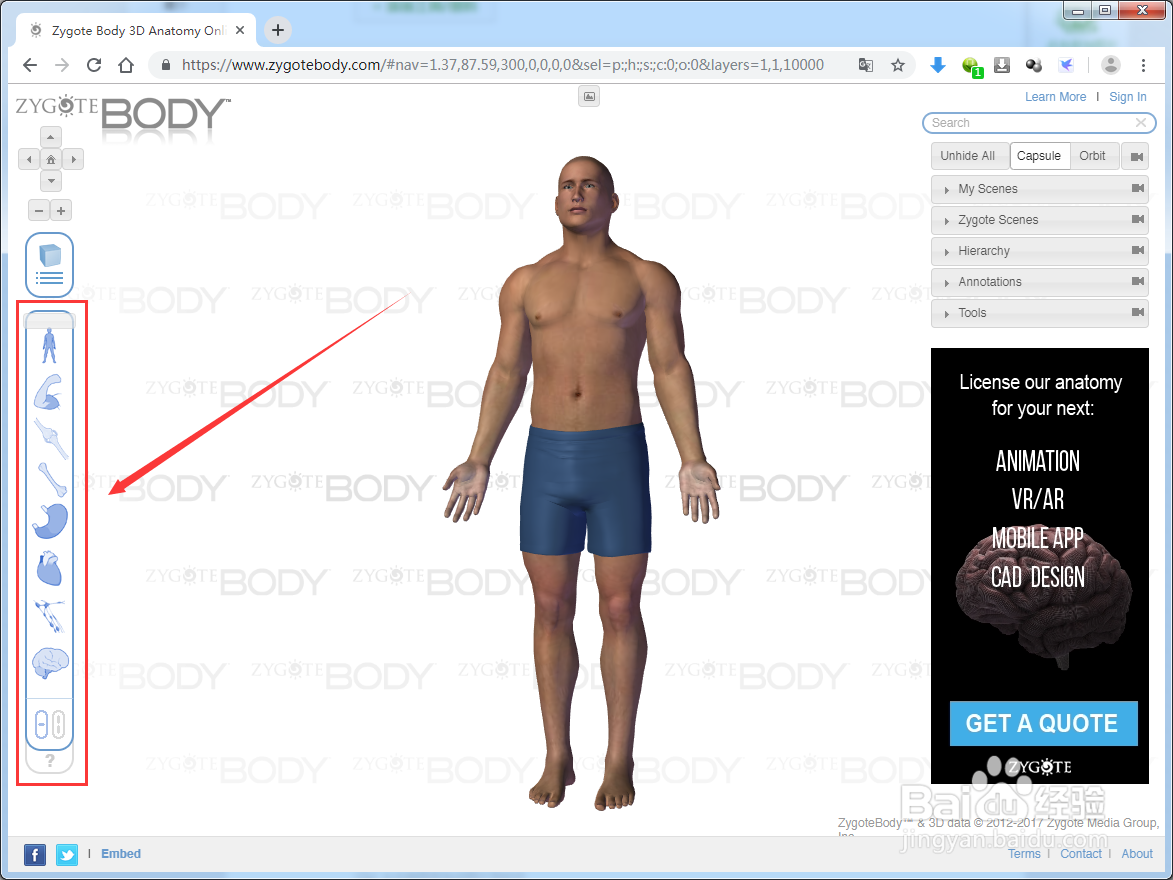Open the Embed link
Image resolution: width=1173 pixels, height=880 pixels.
tap(121, 854)
